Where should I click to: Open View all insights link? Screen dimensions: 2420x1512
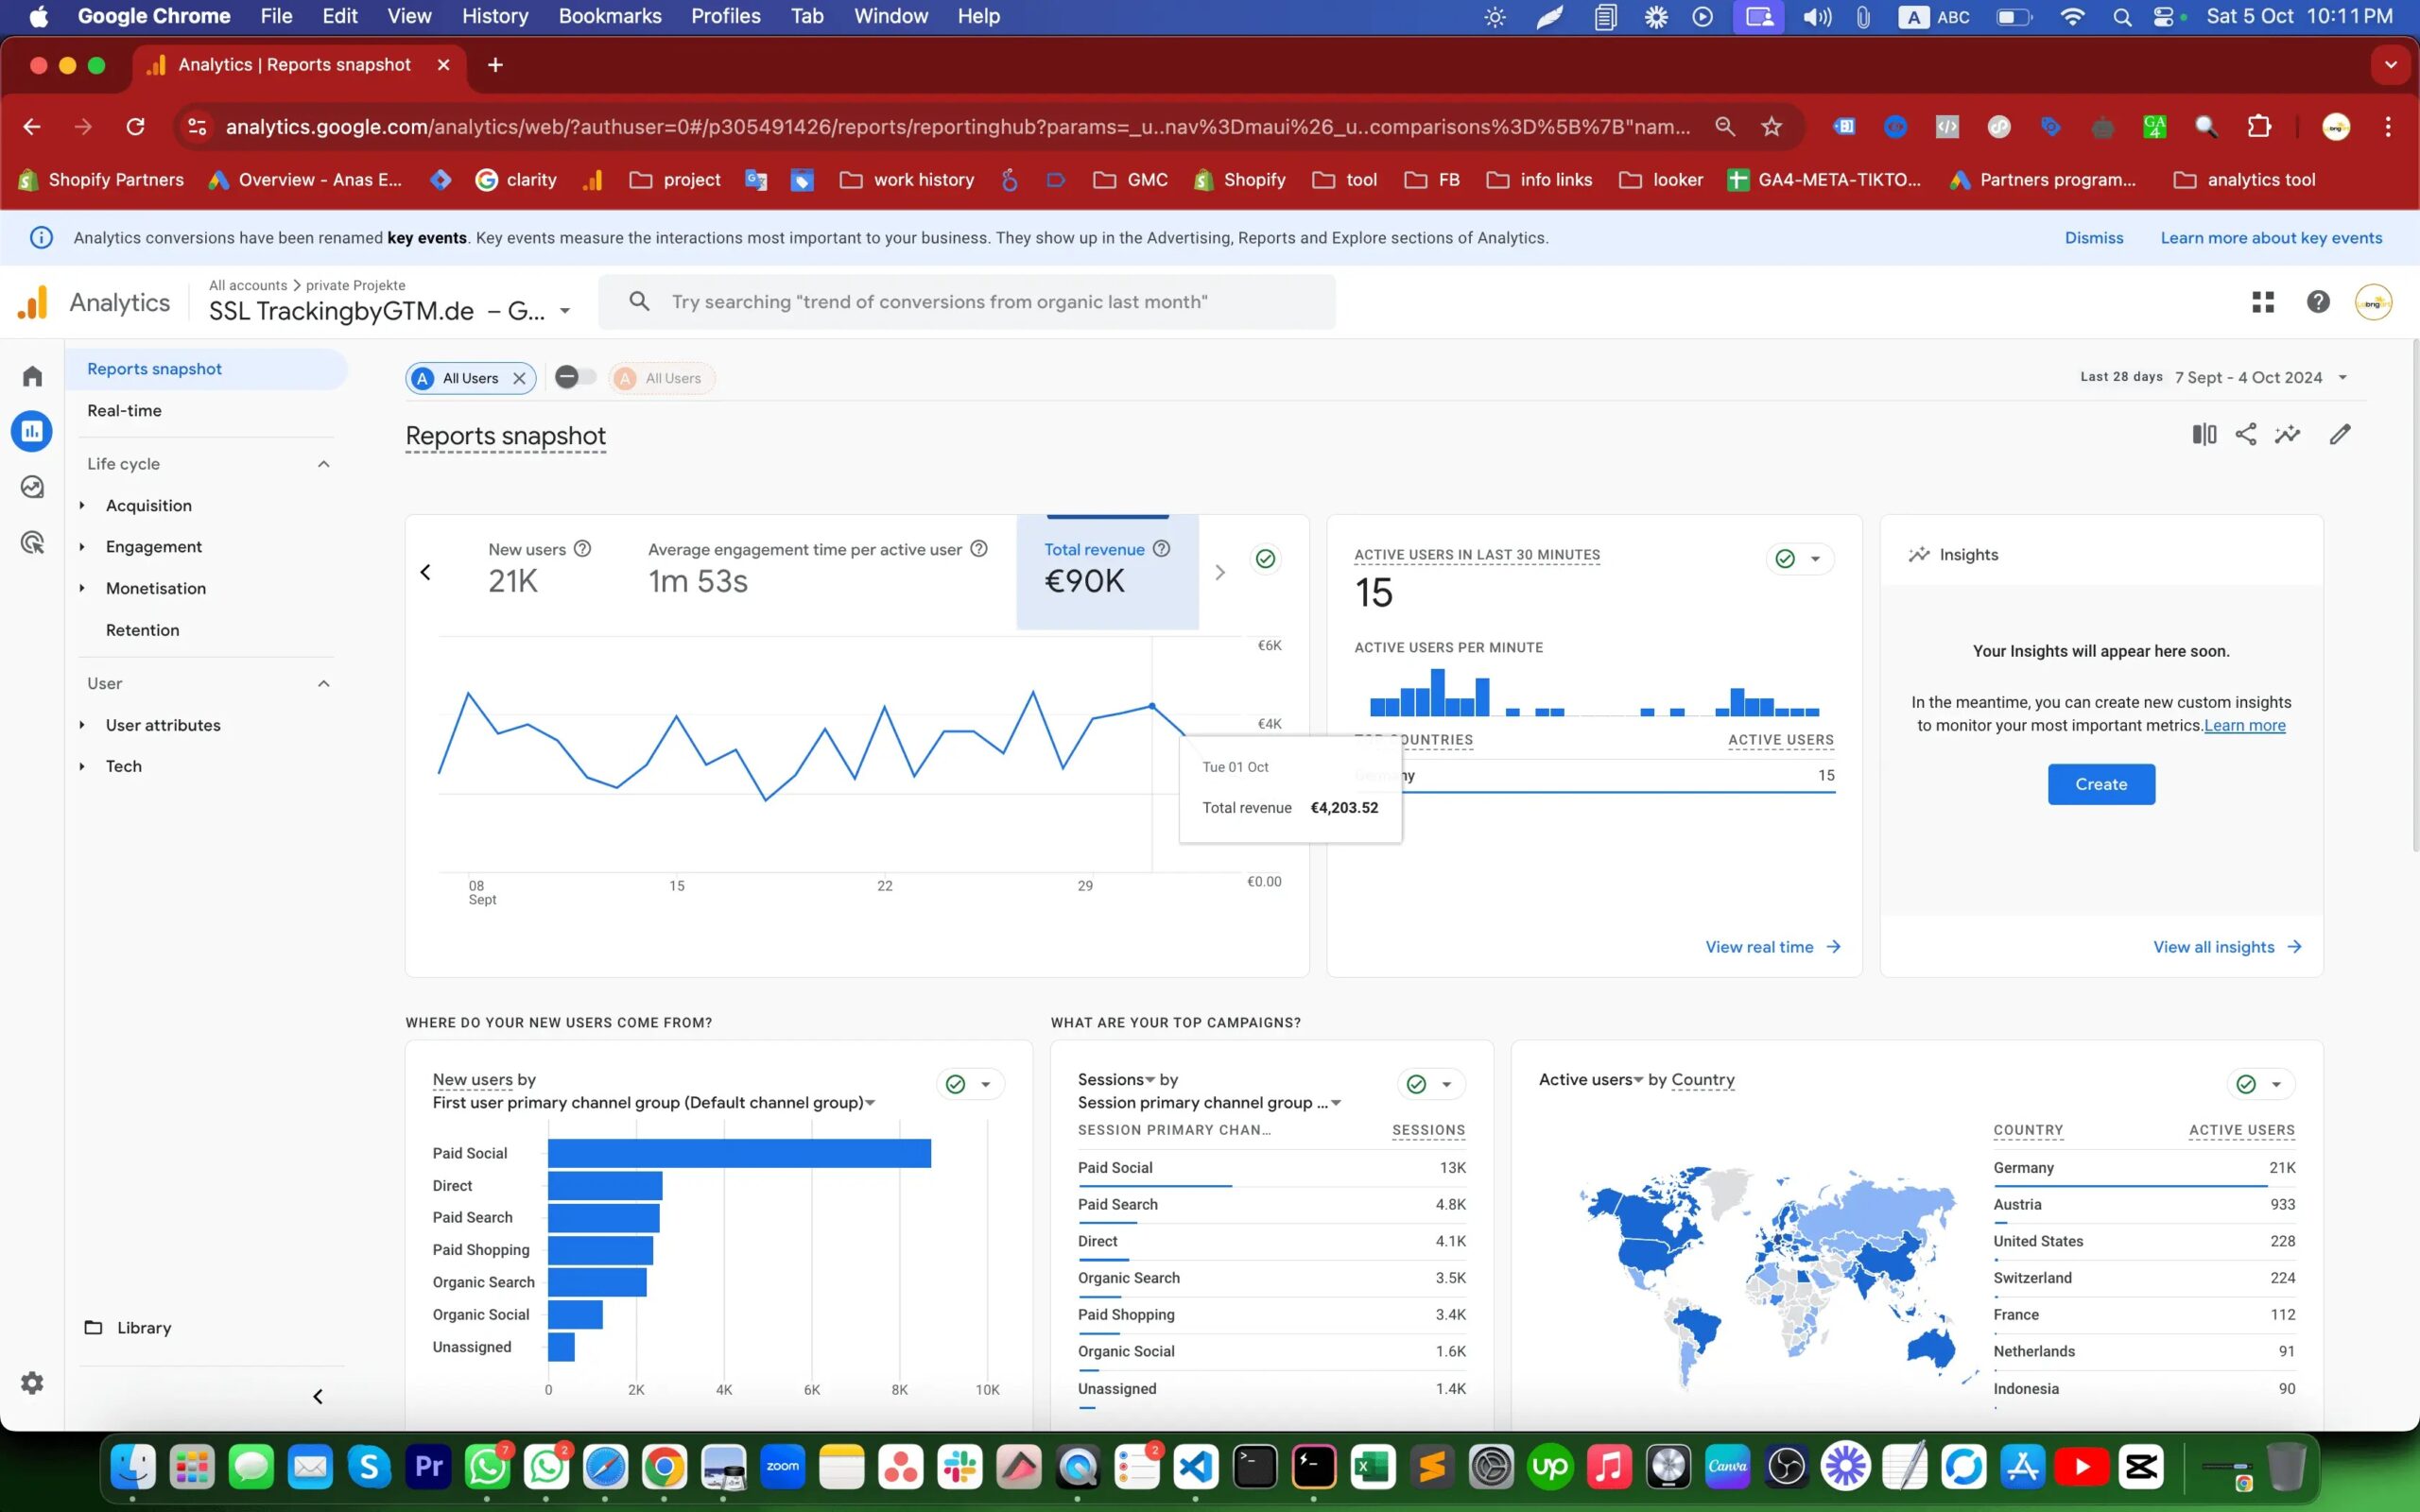click(x=2227, y=947)
